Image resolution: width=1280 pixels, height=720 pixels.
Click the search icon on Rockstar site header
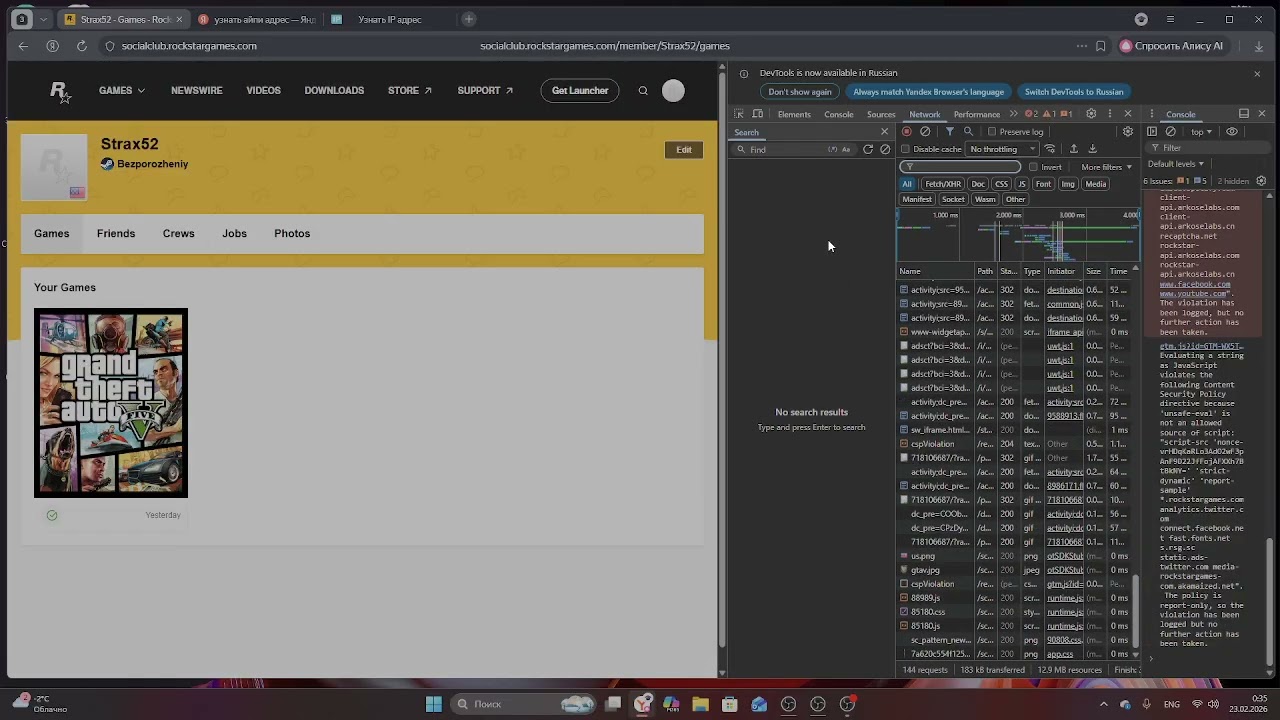click(x=643, y=91)
